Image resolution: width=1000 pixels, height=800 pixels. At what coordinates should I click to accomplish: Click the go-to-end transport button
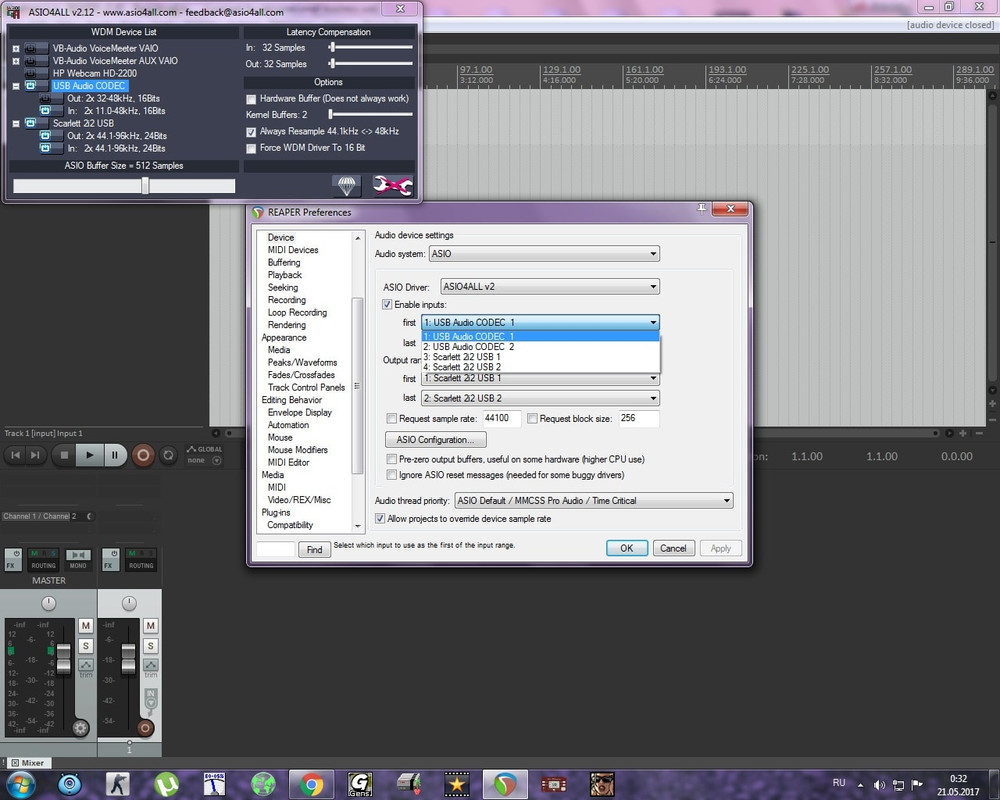[36, 455]
